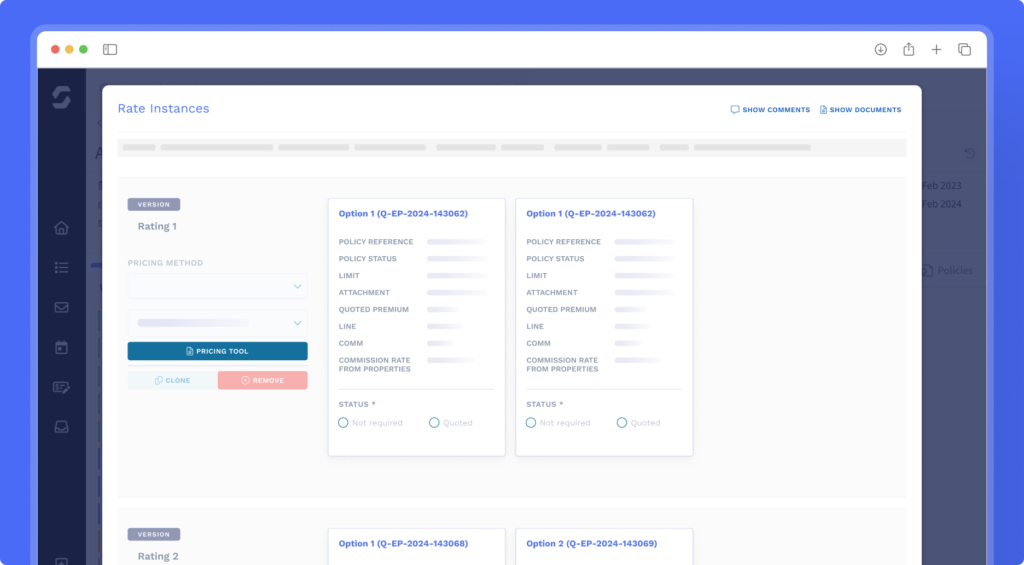Open the mail envelope icon in sidebar

(61, 307)
